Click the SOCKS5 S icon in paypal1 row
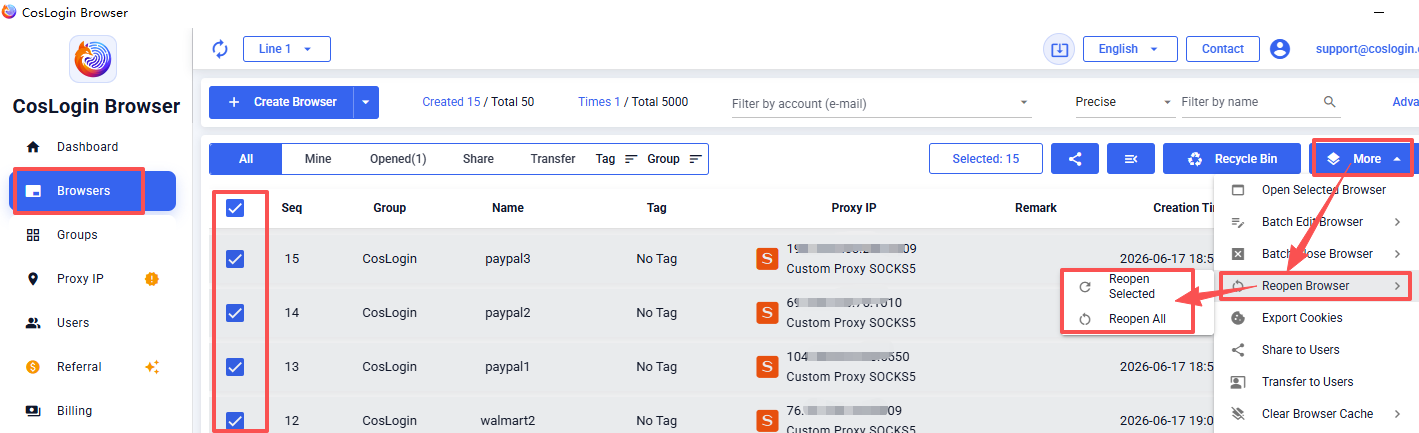This screenshot has width=1419, height=433. [x=767, y=367]
